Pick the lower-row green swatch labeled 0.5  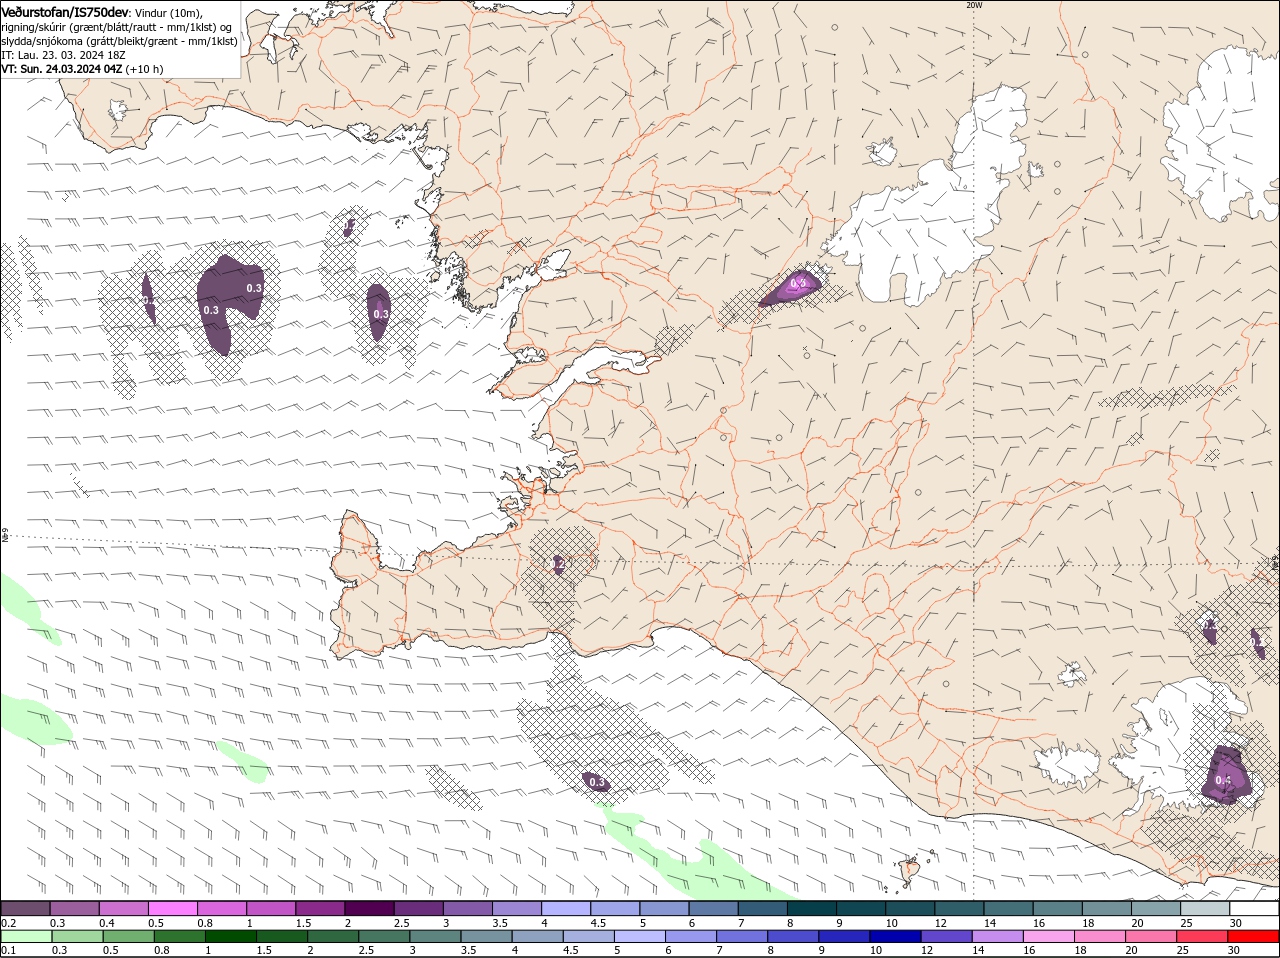click(x=129, y=936)
